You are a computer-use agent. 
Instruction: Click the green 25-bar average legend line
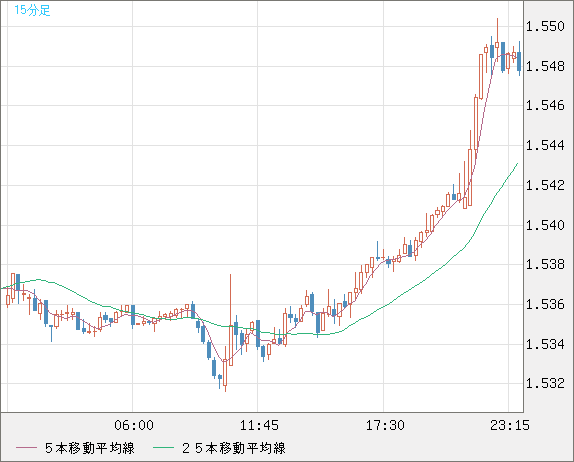[163, 448]
